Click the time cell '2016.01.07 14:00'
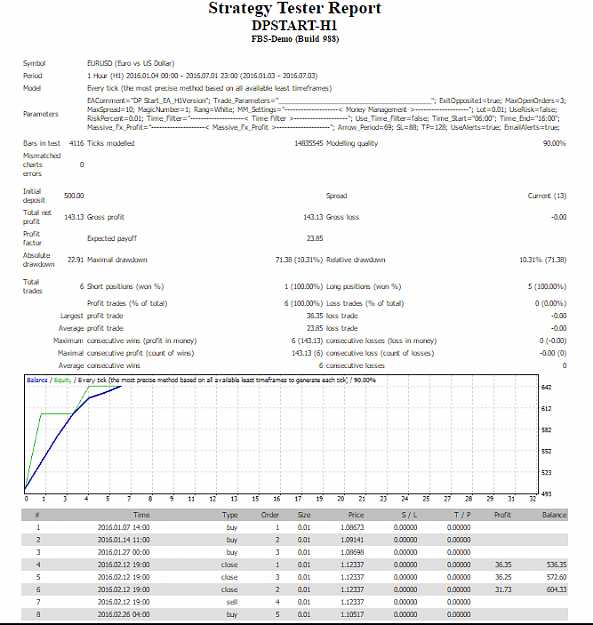Viewport: 593px width, 625px height. pos(124,527)
